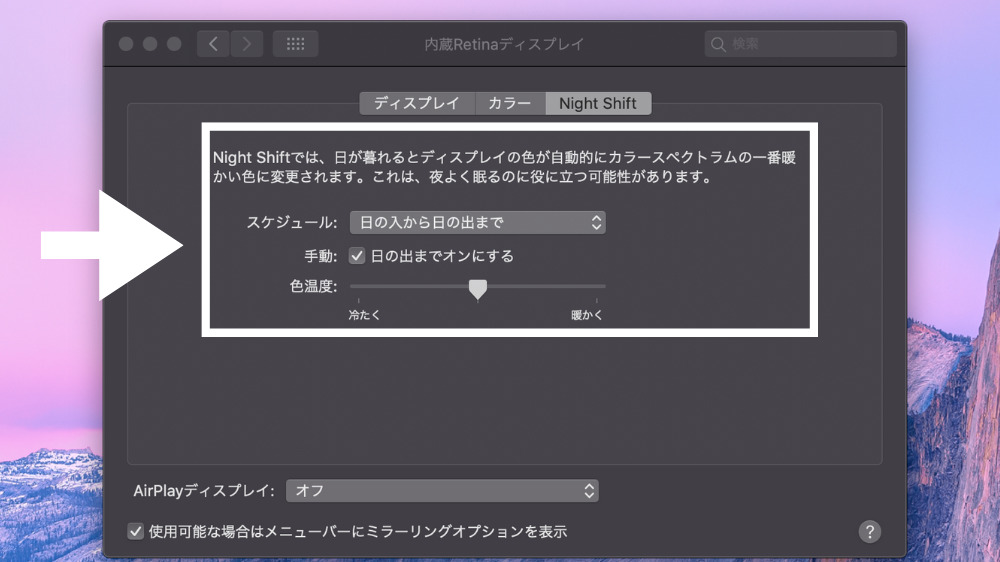Close the preferences window

tap(126, 44)
